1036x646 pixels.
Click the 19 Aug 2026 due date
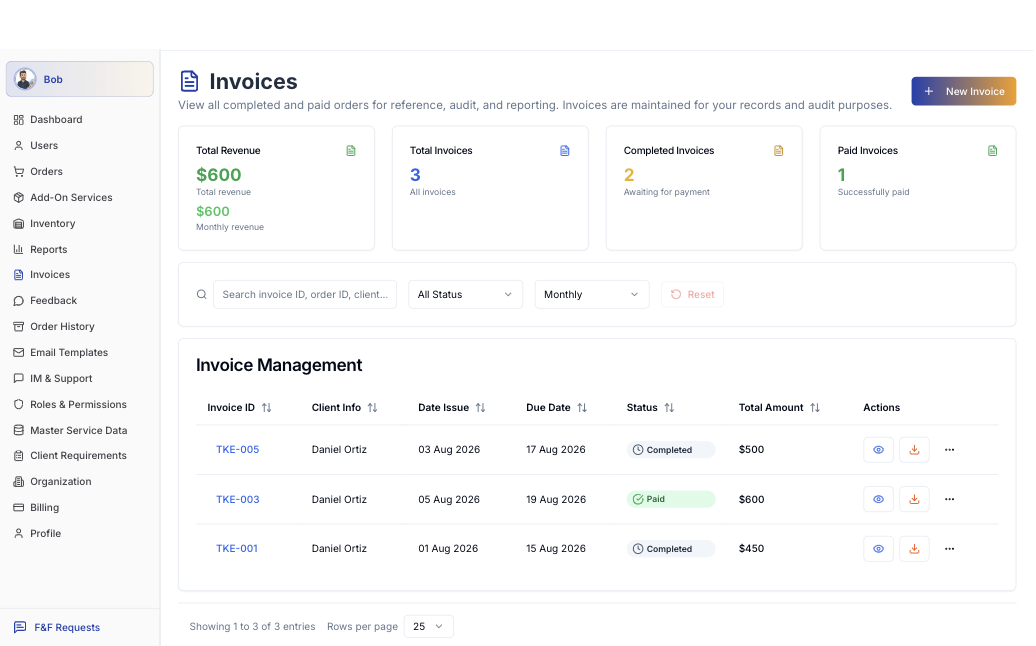tap(556, 499)
